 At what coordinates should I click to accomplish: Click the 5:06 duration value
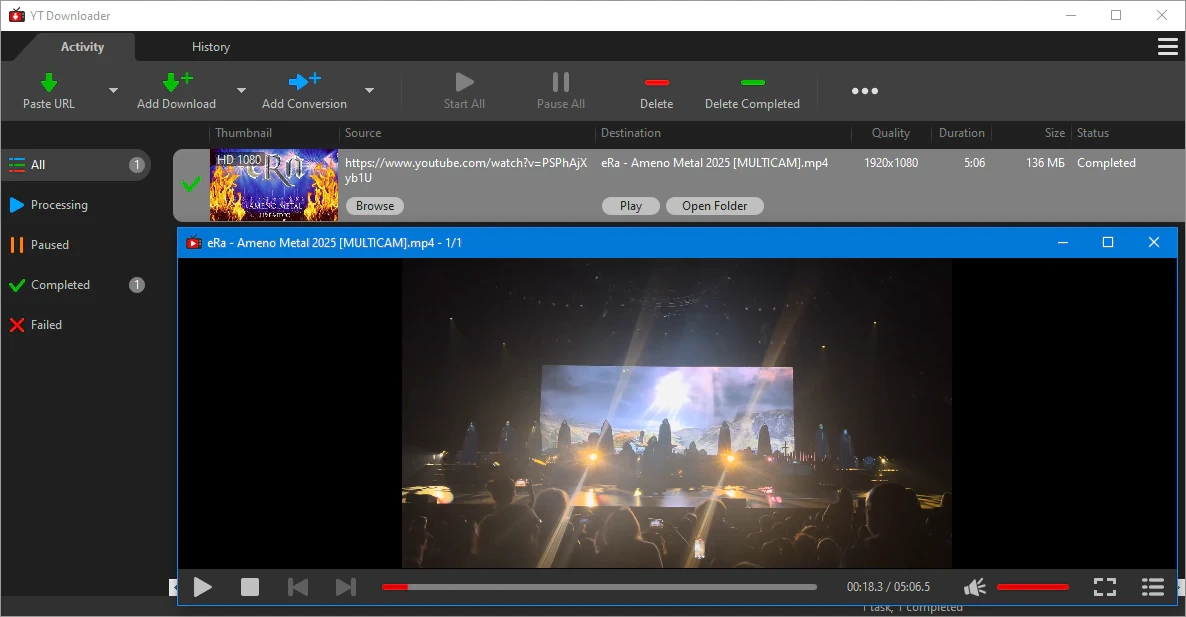974,163
